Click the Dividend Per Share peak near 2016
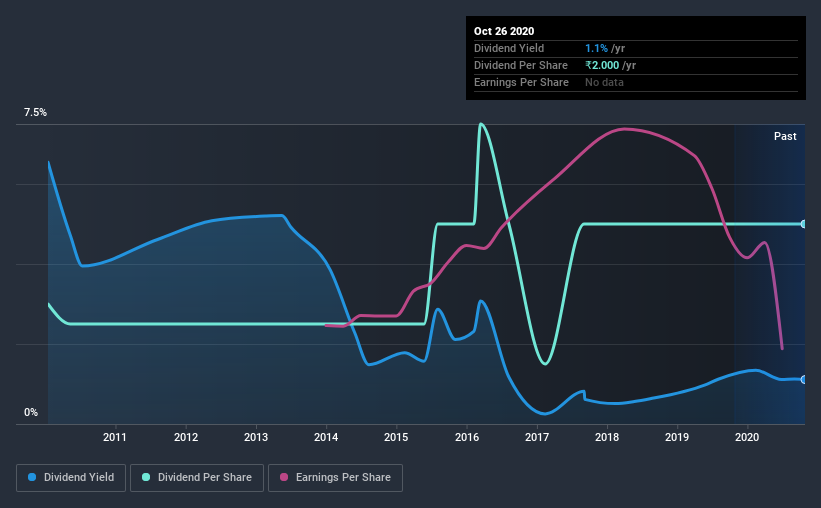 point(481,125)
